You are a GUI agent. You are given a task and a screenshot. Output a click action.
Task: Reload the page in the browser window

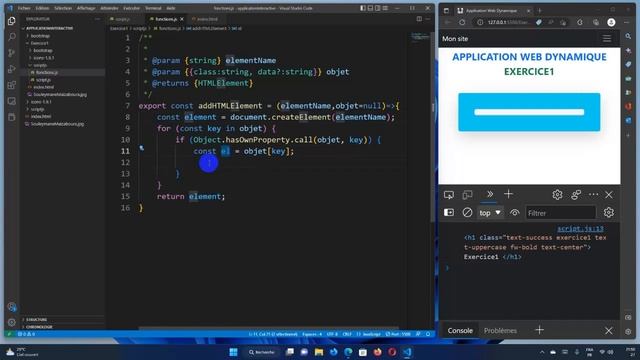[462, 22]
